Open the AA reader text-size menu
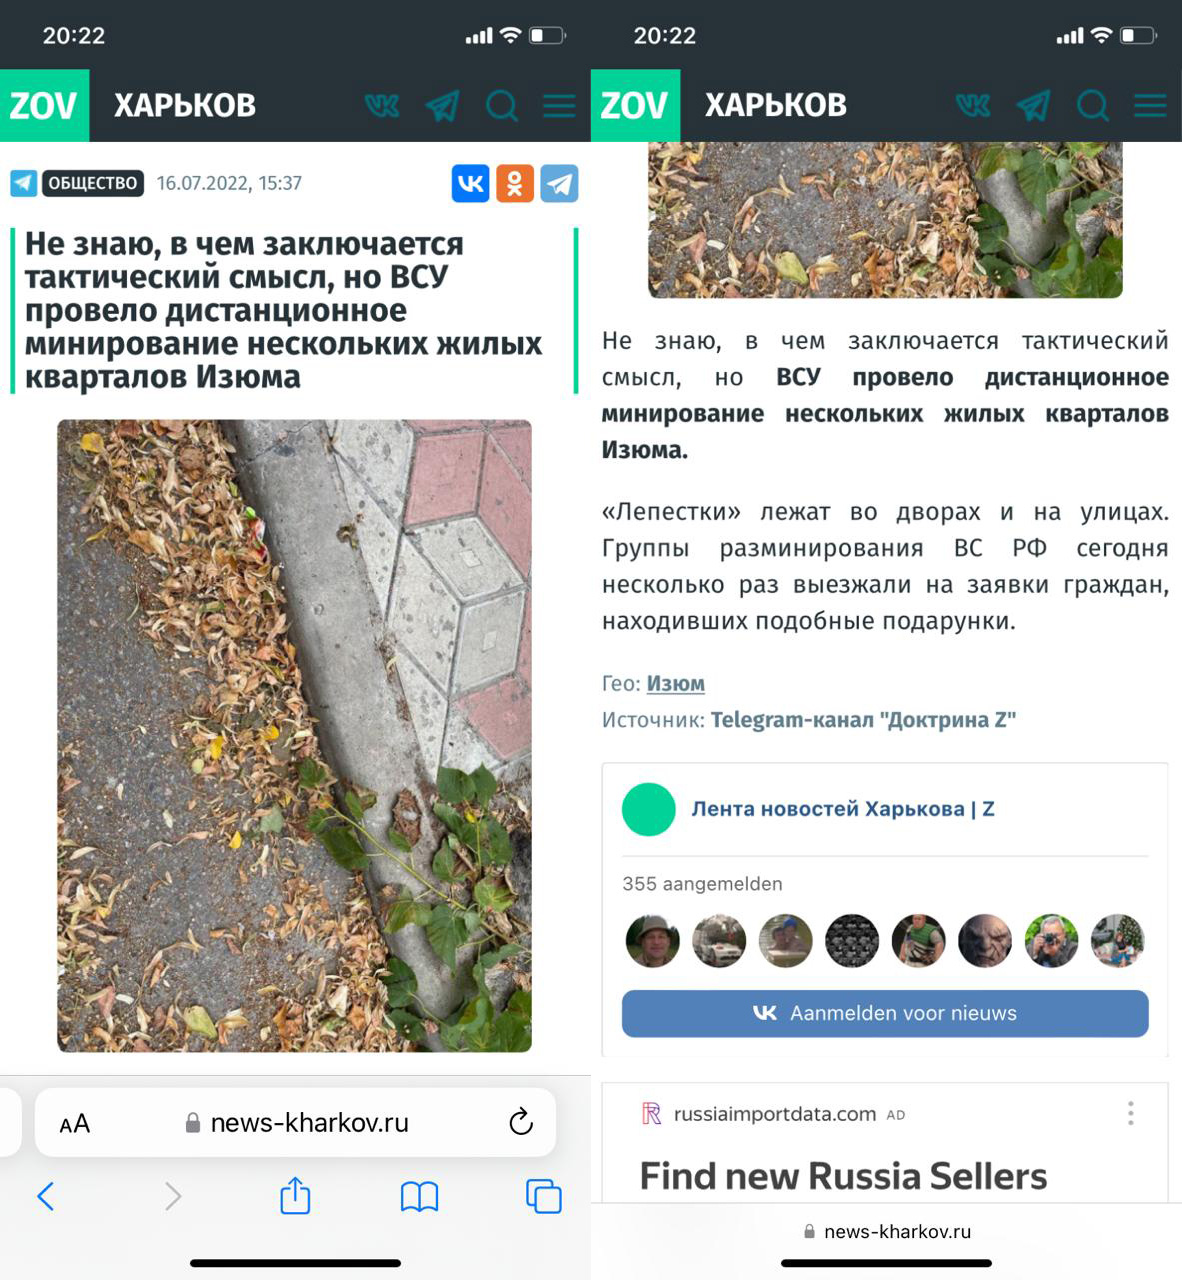 (75, 1123)
